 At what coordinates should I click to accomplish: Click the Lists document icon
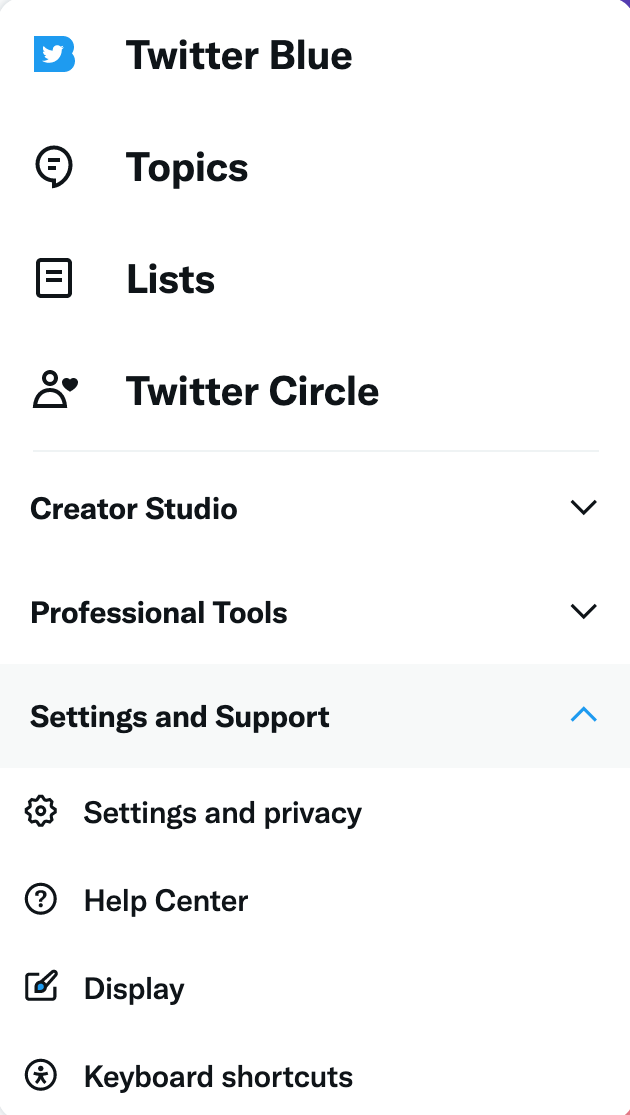(x=54, y=279)
